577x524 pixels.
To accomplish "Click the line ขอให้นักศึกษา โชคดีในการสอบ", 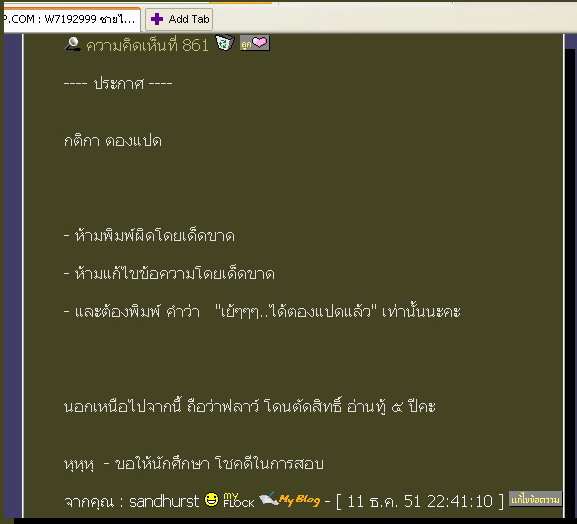I will coord(220,464).
